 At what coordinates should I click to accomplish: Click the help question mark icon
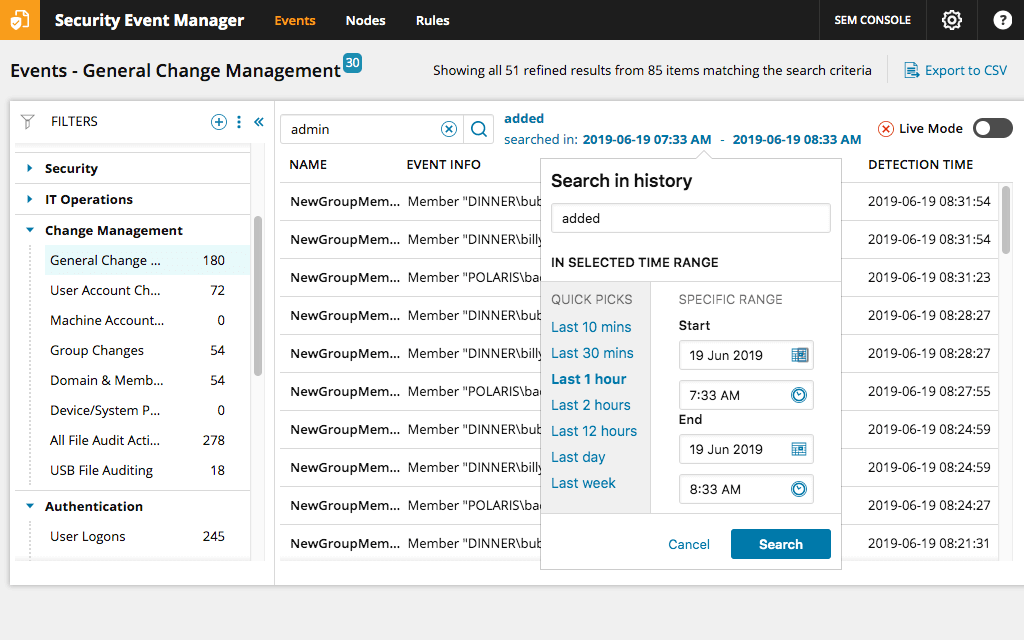tap(1002, 20)
